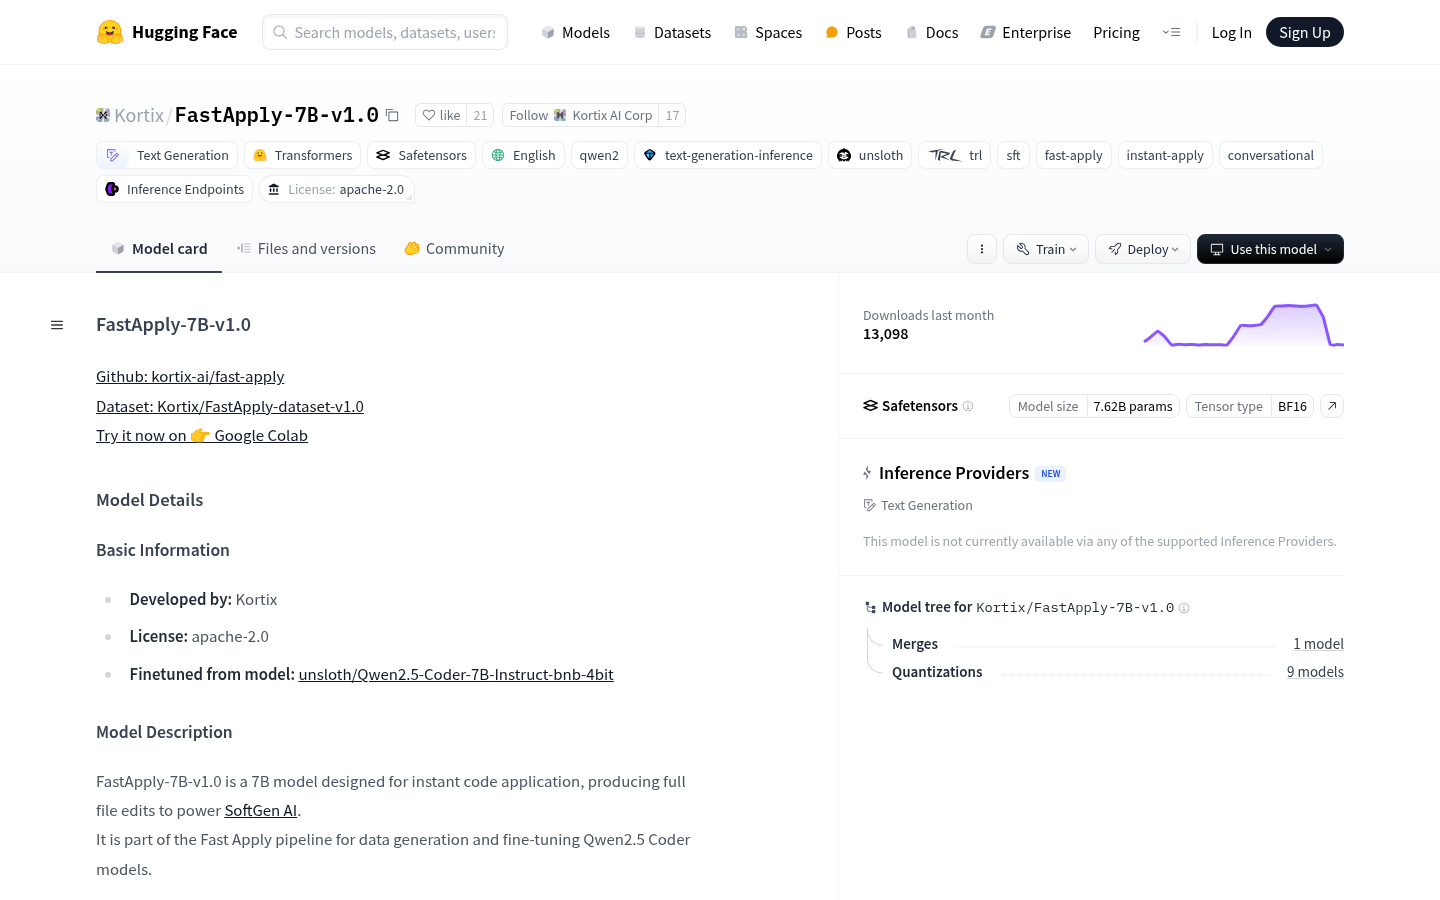1440x900 pixels.
Task: Follow the Kortix AI Corp organization
Action: point(528,115)
